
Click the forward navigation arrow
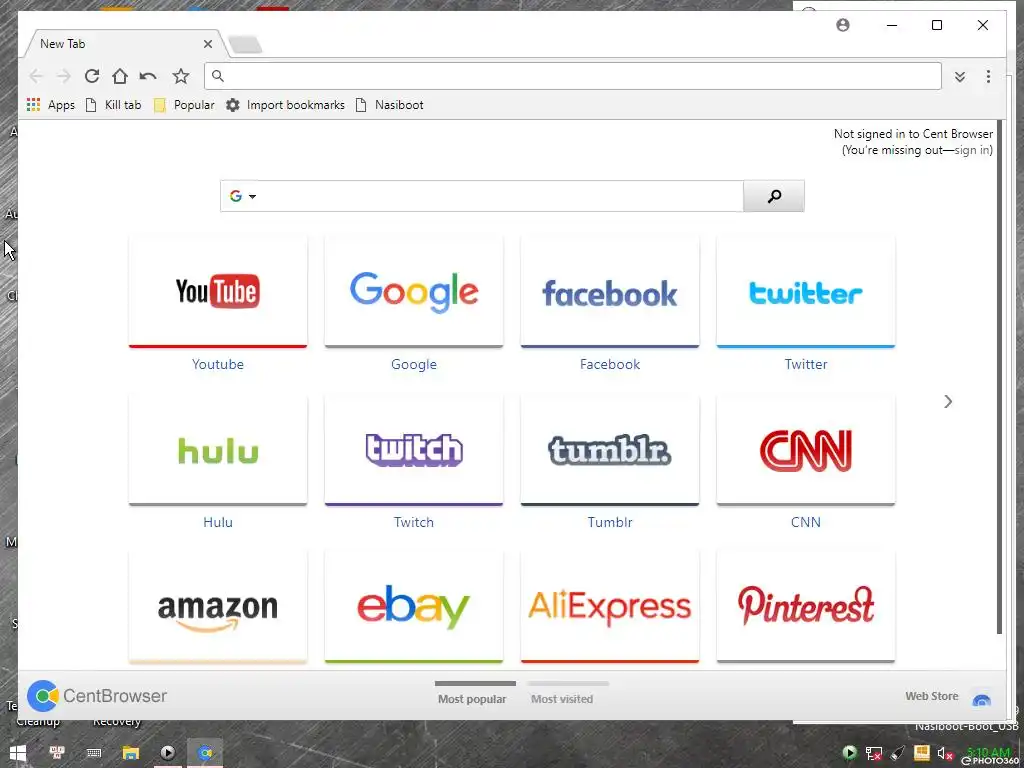coord(63,76)
